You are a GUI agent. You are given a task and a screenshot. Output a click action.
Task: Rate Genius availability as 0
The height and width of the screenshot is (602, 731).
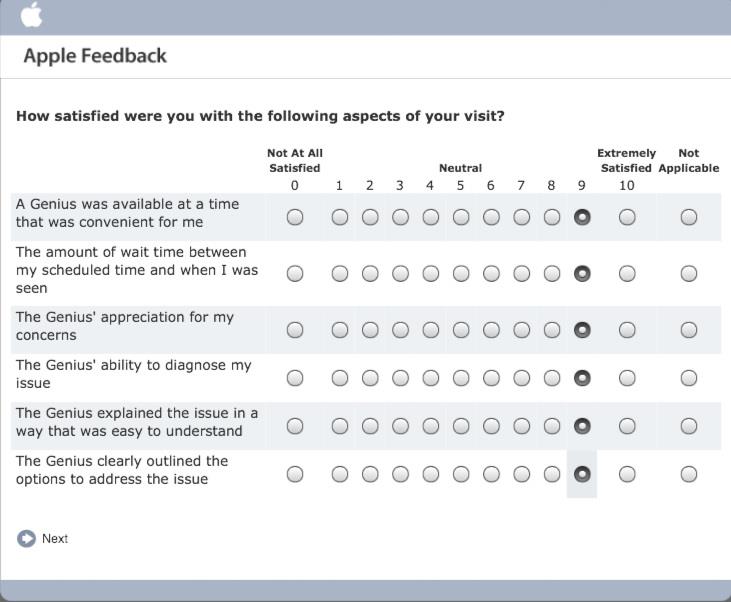295,217
